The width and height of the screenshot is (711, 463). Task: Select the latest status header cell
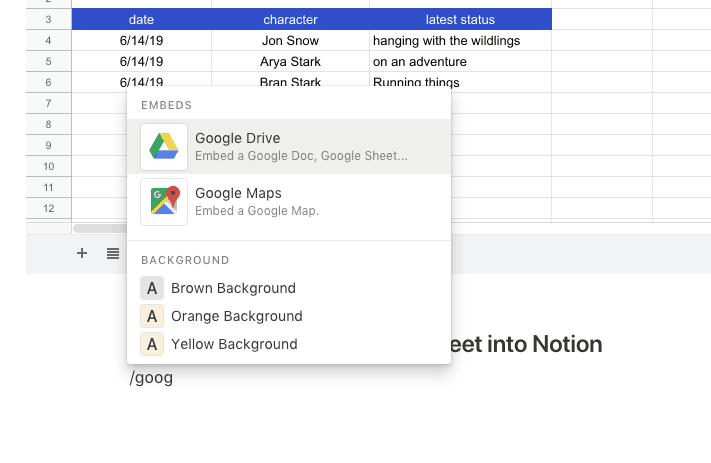click(460, 19)
